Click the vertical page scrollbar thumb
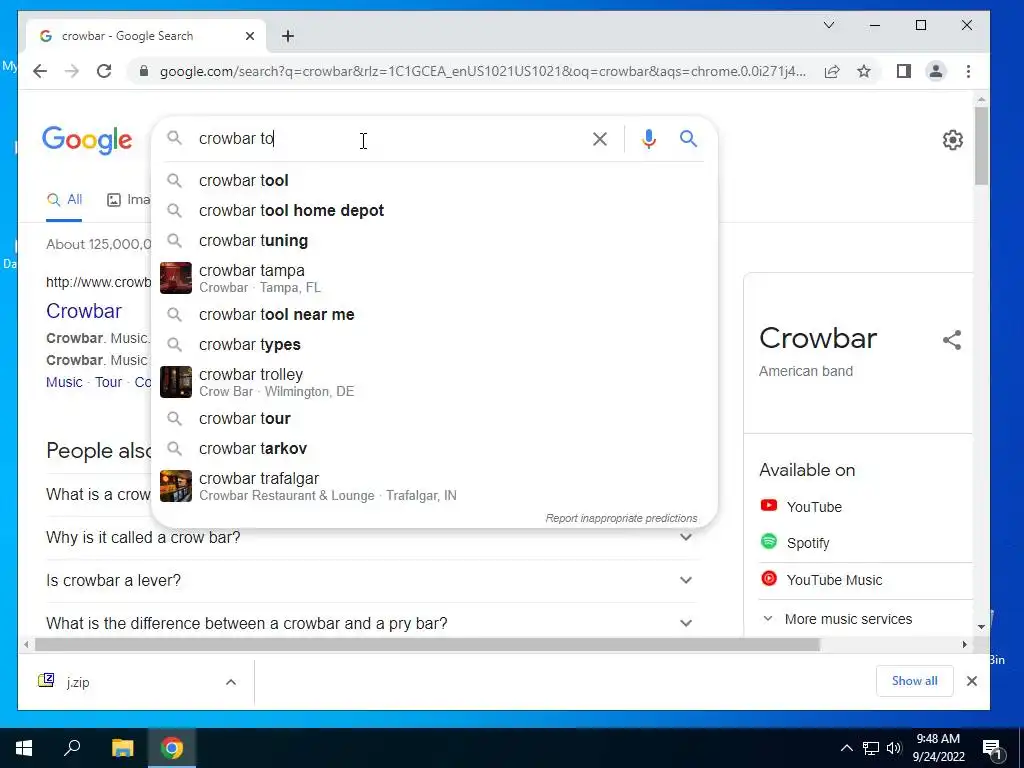Screen dimensions: 1024x768 981,146
